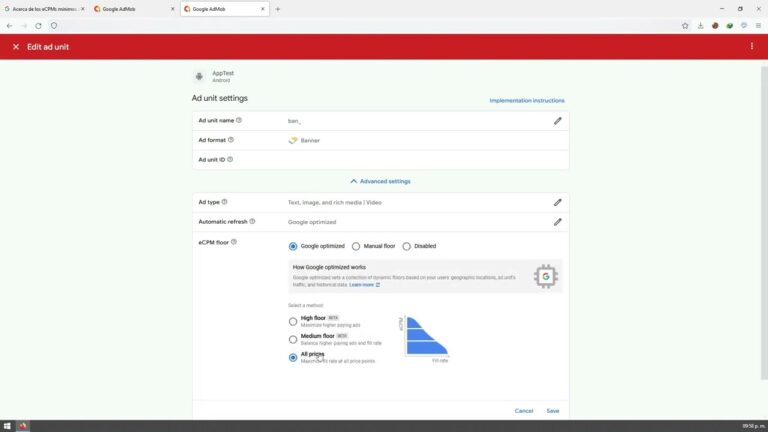Click the AppTest Android app icon
The image size is (768, 432).
[x=199, y=76]
